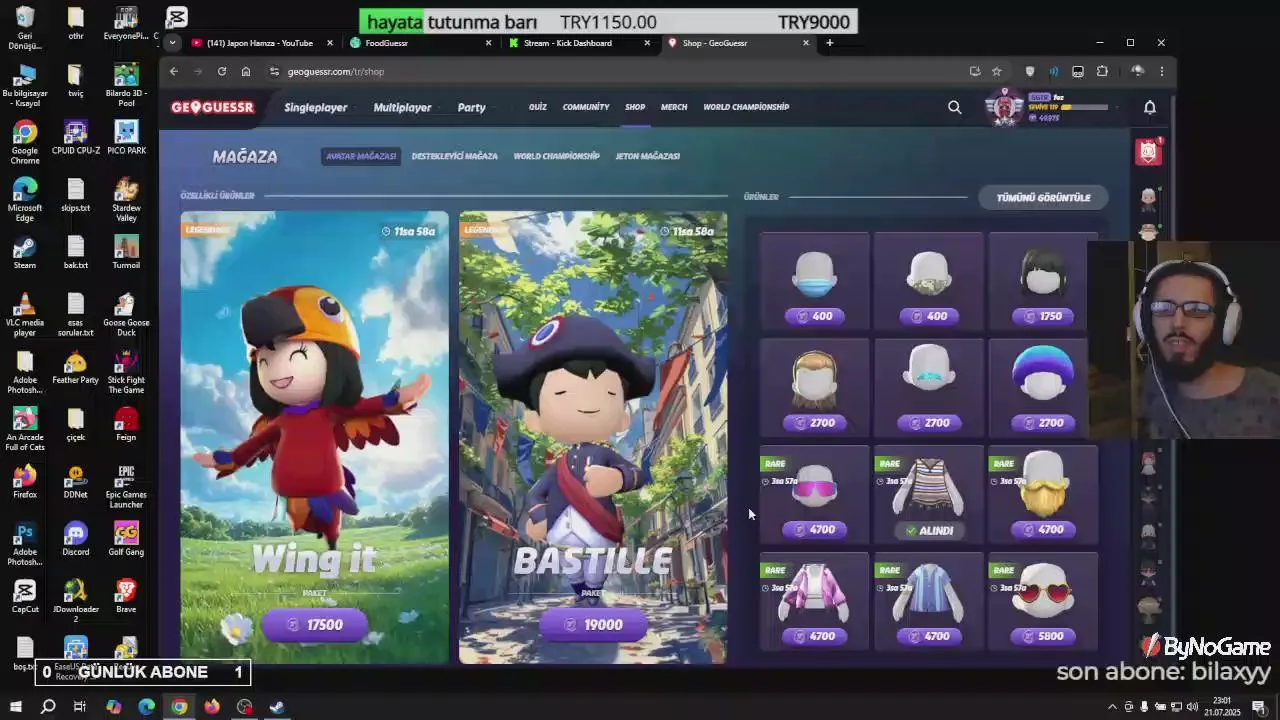Open Golf Gang desktop icon
1280x720 pixels.
point(126,539)
